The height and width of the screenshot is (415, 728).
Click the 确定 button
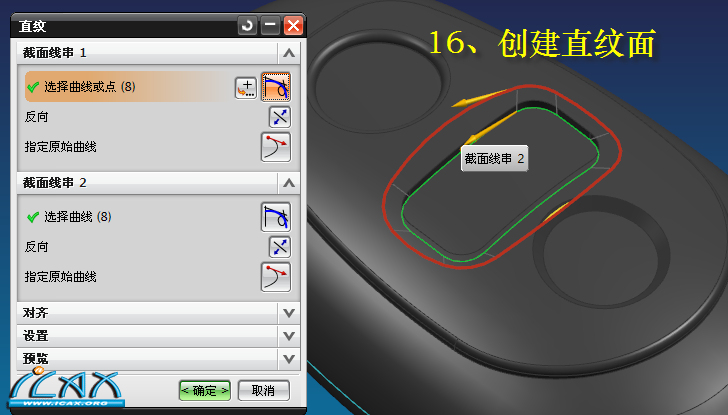click(x=205, y=391)
